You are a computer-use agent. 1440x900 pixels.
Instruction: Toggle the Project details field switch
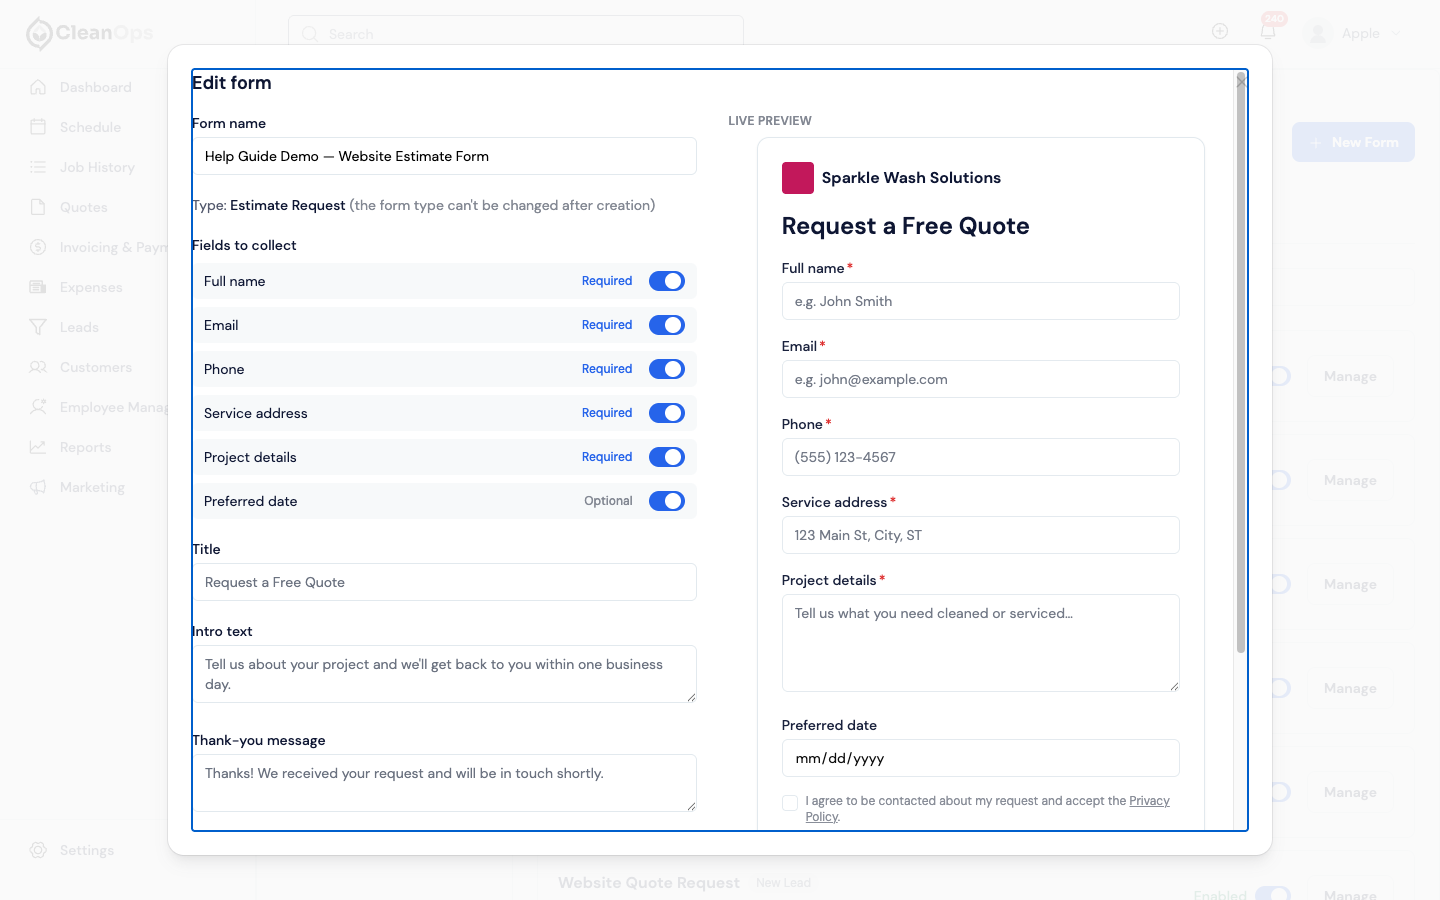tap(667, 457)
